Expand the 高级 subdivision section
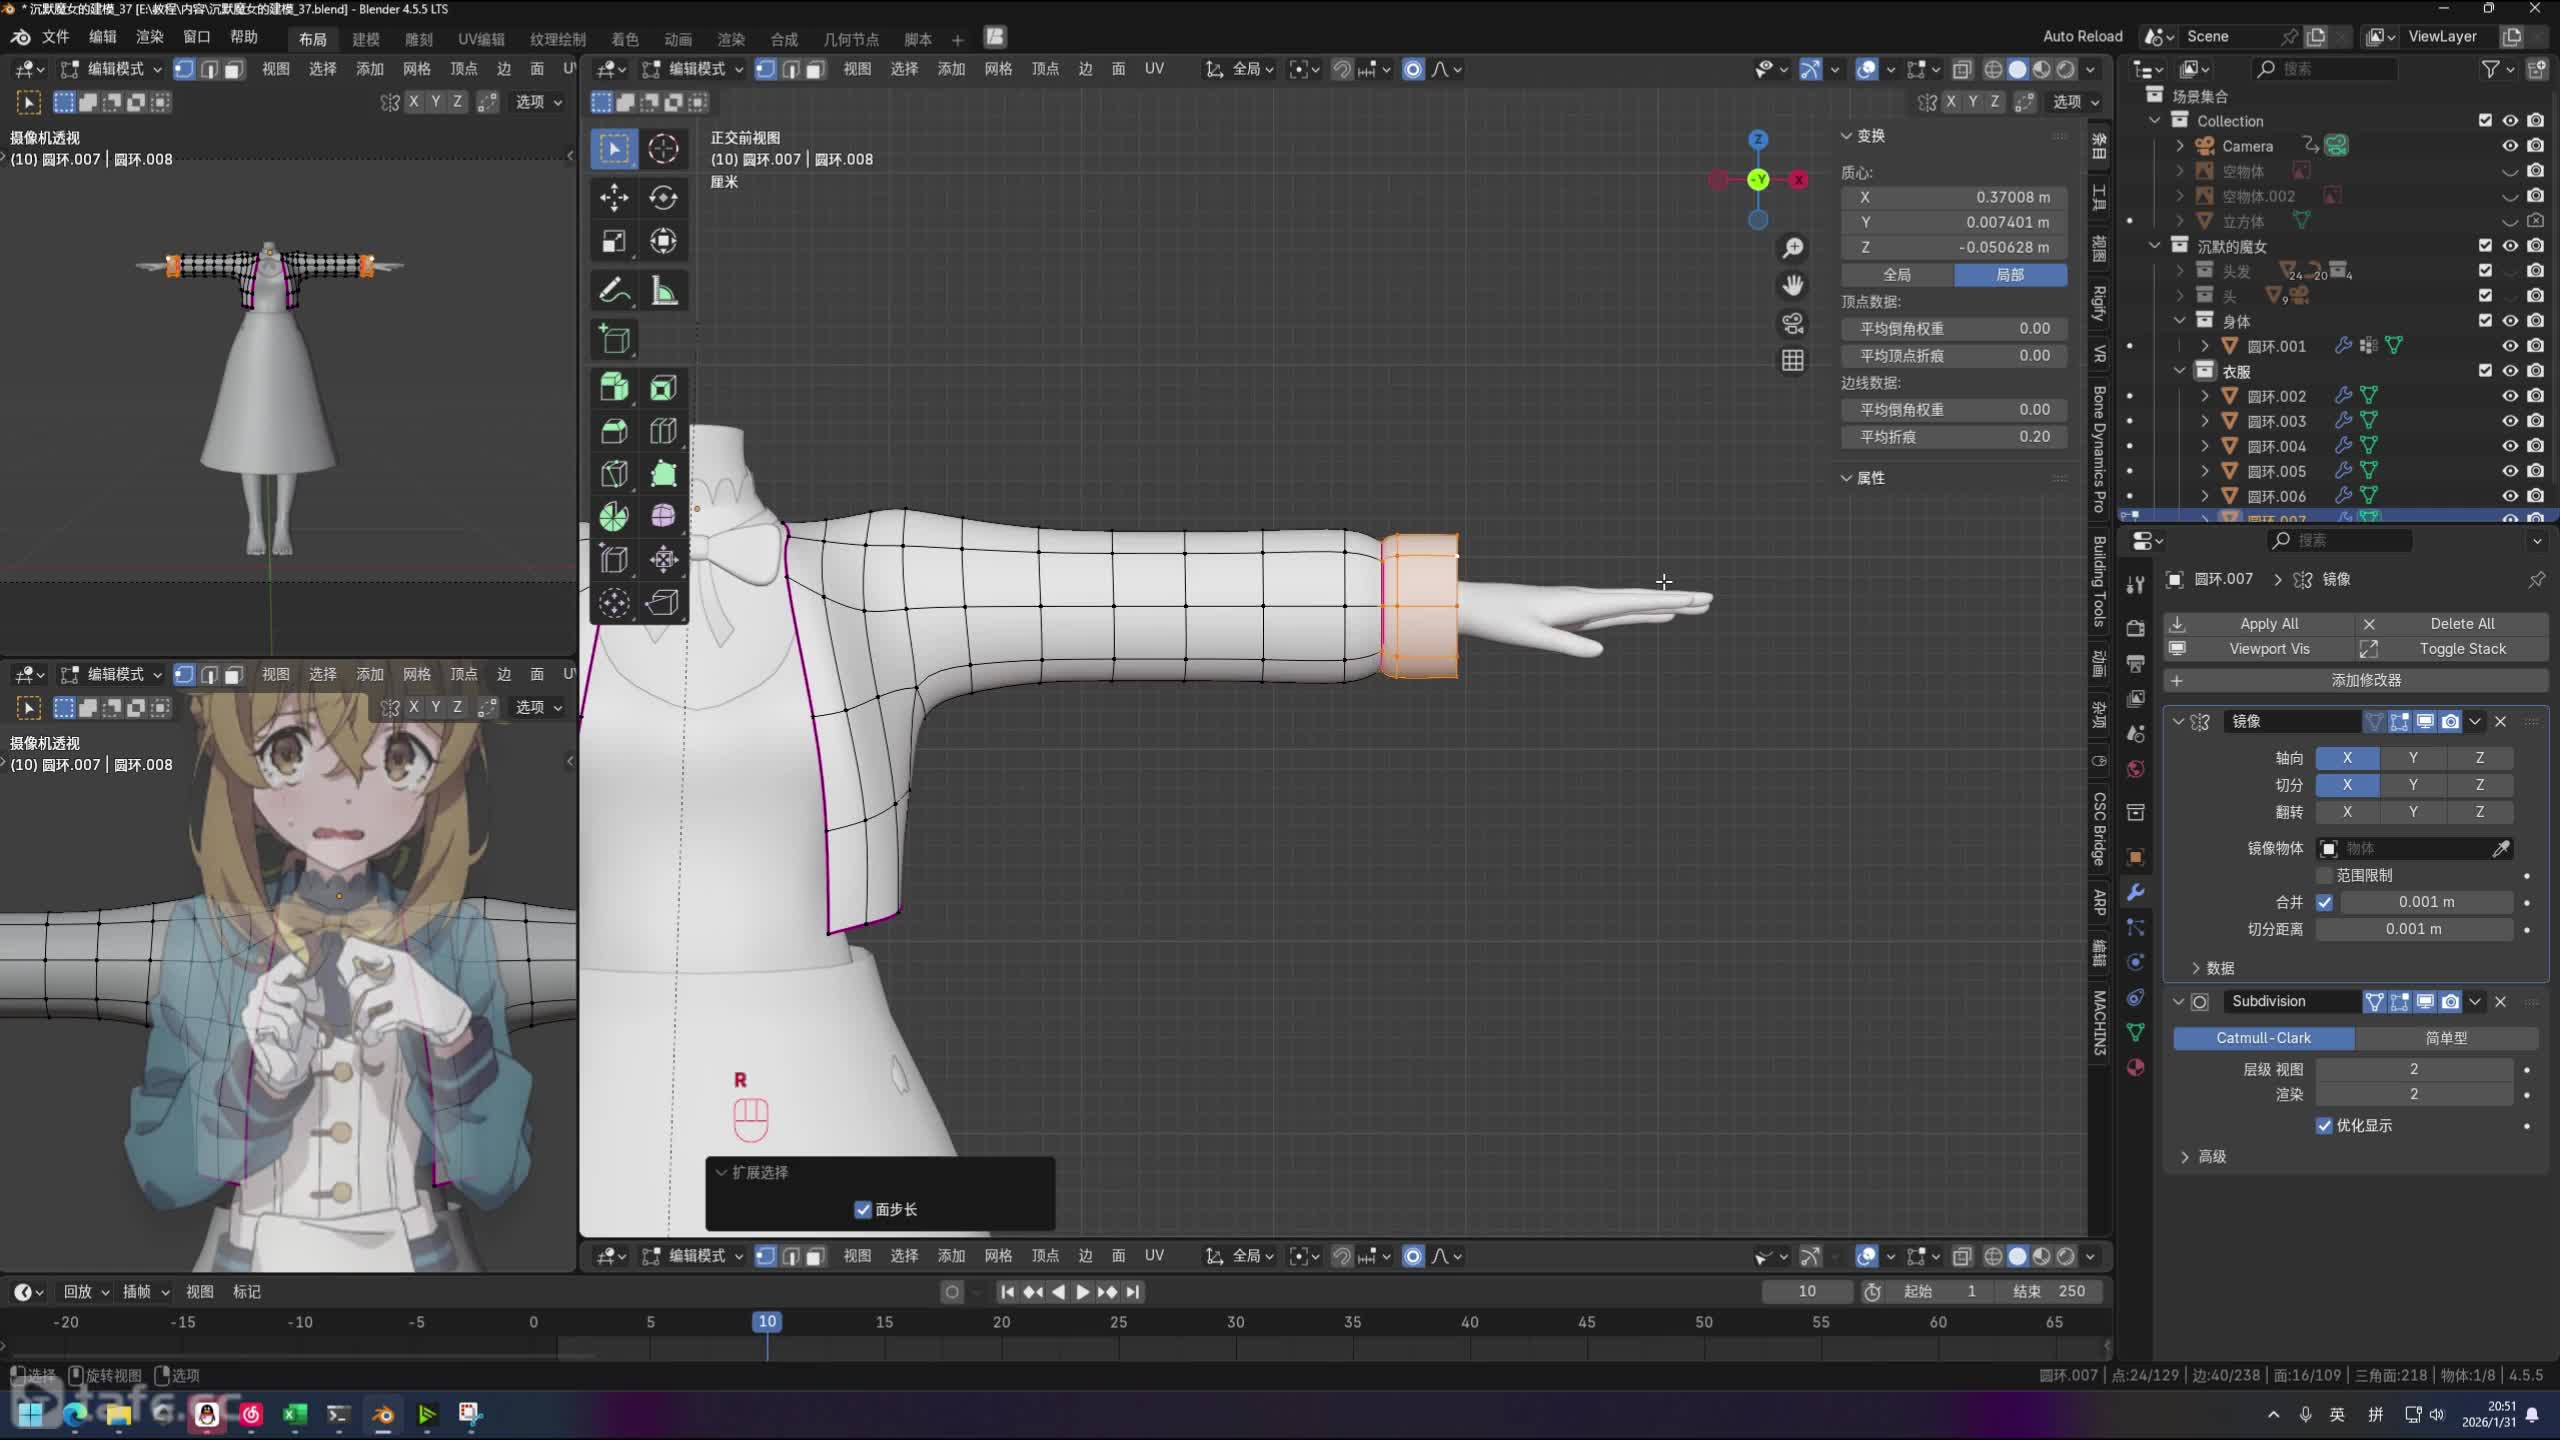The height and width of the screenshot is (1440, 2560). (2210, 1157)
